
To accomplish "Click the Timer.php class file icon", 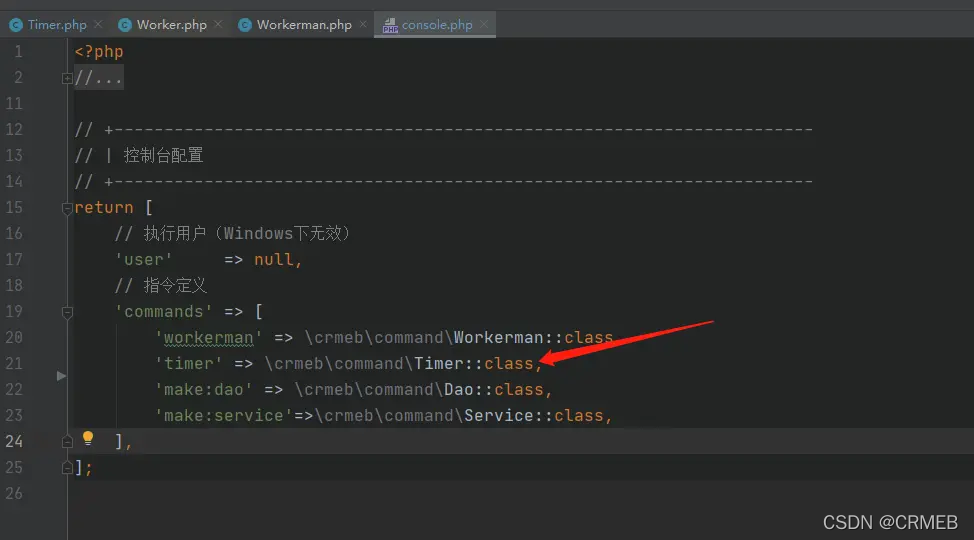I will [x=16, y=25].
